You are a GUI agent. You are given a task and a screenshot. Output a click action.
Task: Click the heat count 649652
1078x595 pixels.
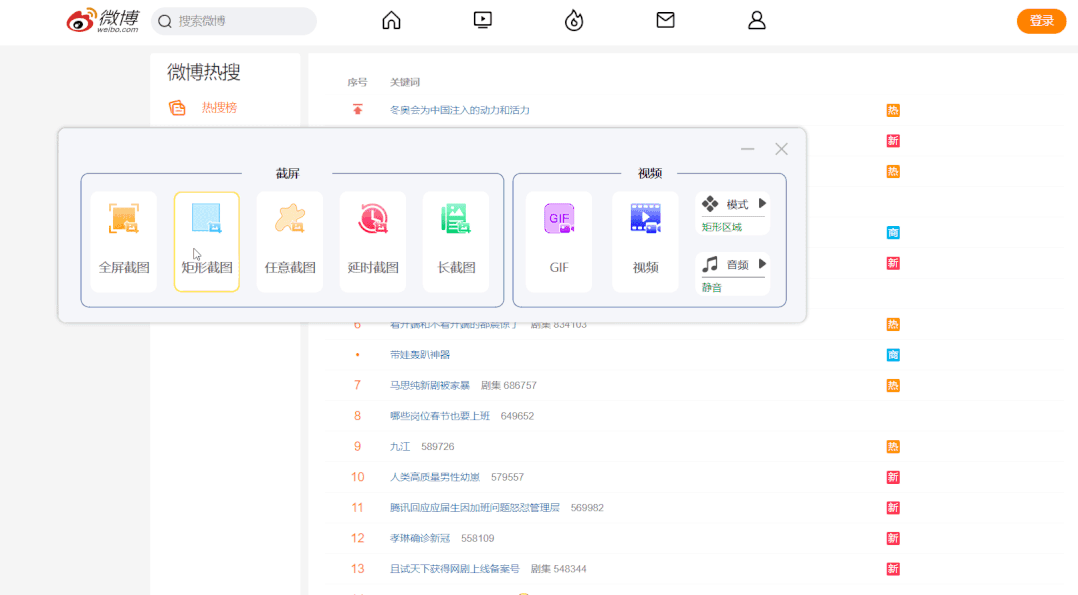517,416
